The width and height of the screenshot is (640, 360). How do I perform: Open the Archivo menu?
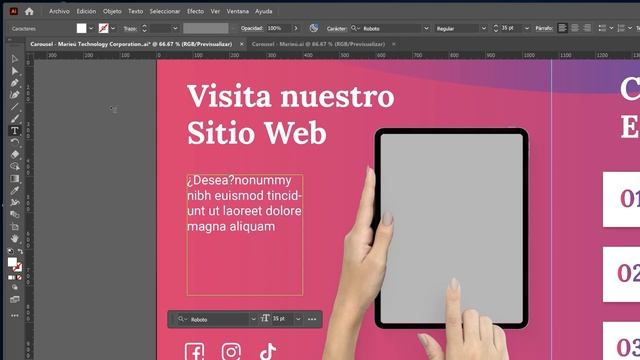[59, 11]
